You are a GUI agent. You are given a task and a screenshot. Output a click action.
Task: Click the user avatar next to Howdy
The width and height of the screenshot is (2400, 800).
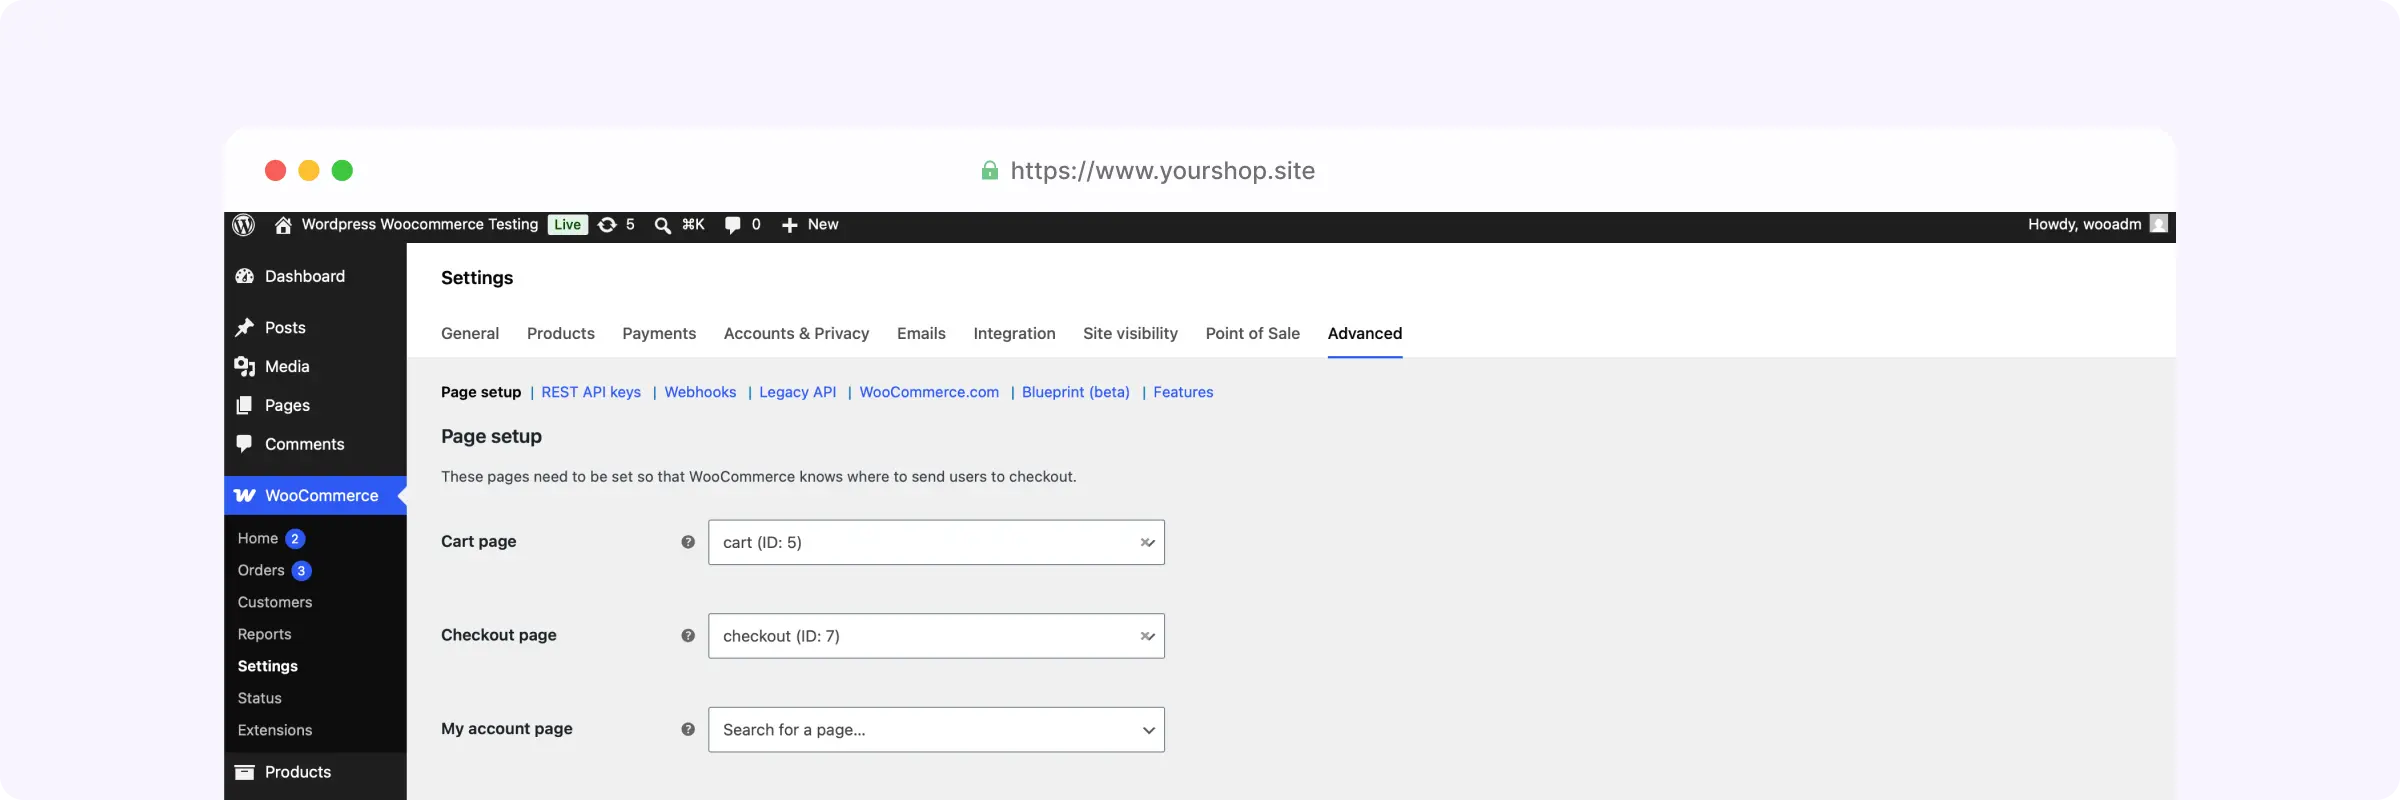2159,224
